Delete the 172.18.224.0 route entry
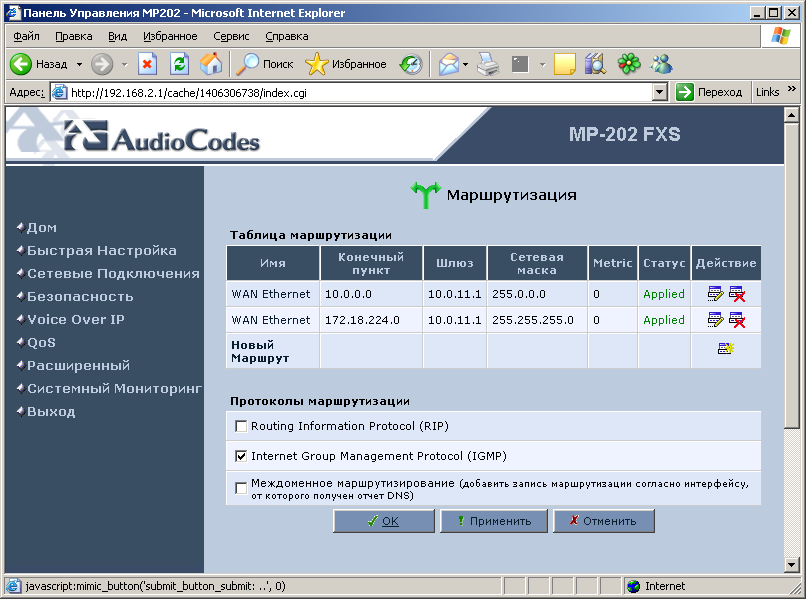This screenshot has width=806, height=599. tap(737, 320)
